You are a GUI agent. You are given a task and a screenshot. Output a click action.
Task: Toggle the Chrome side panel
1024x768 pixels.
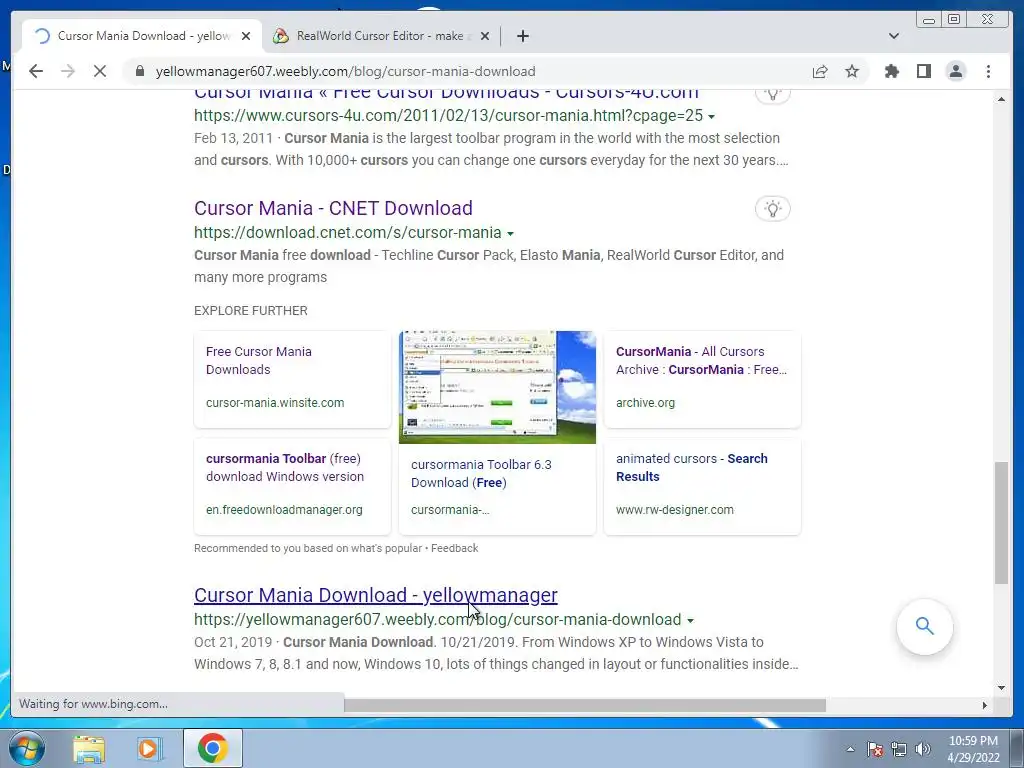[x=923, y=71]
